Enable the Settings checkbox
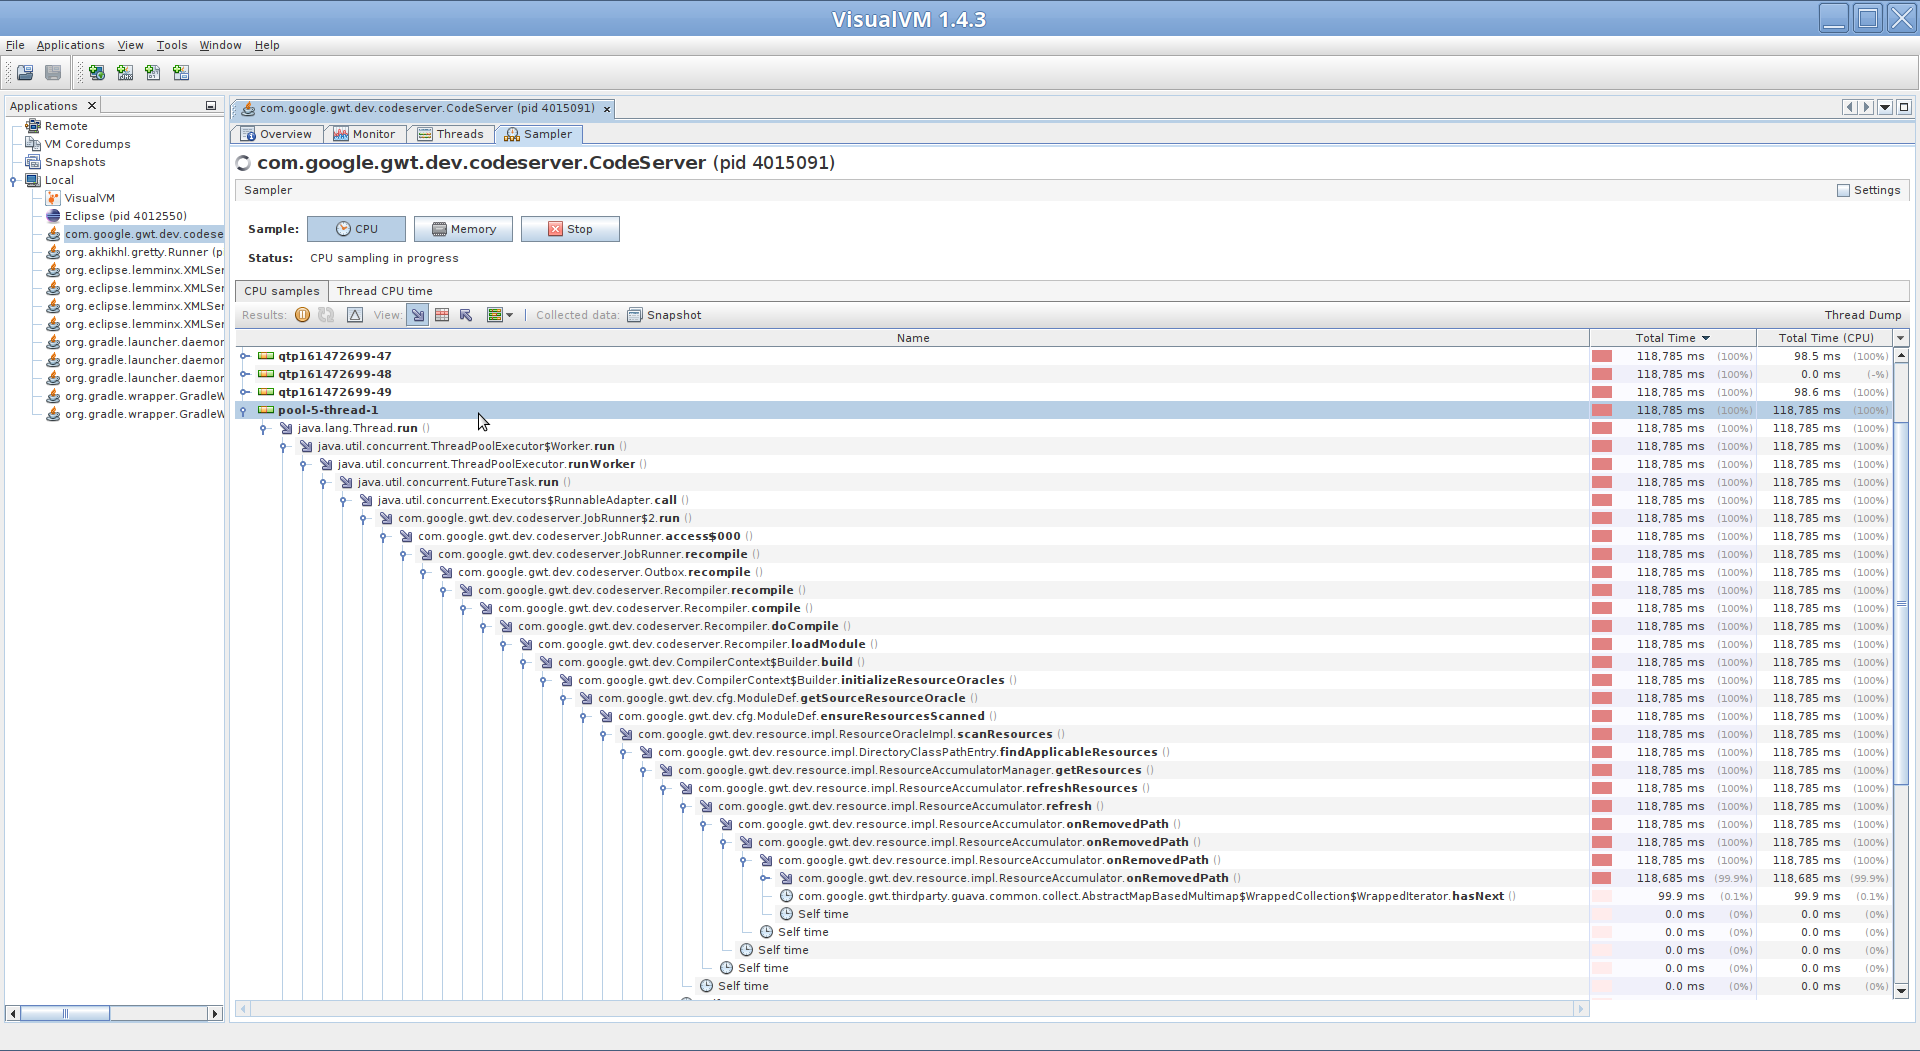The height and width of the screenshot is (1051, 1920). 1841,189
